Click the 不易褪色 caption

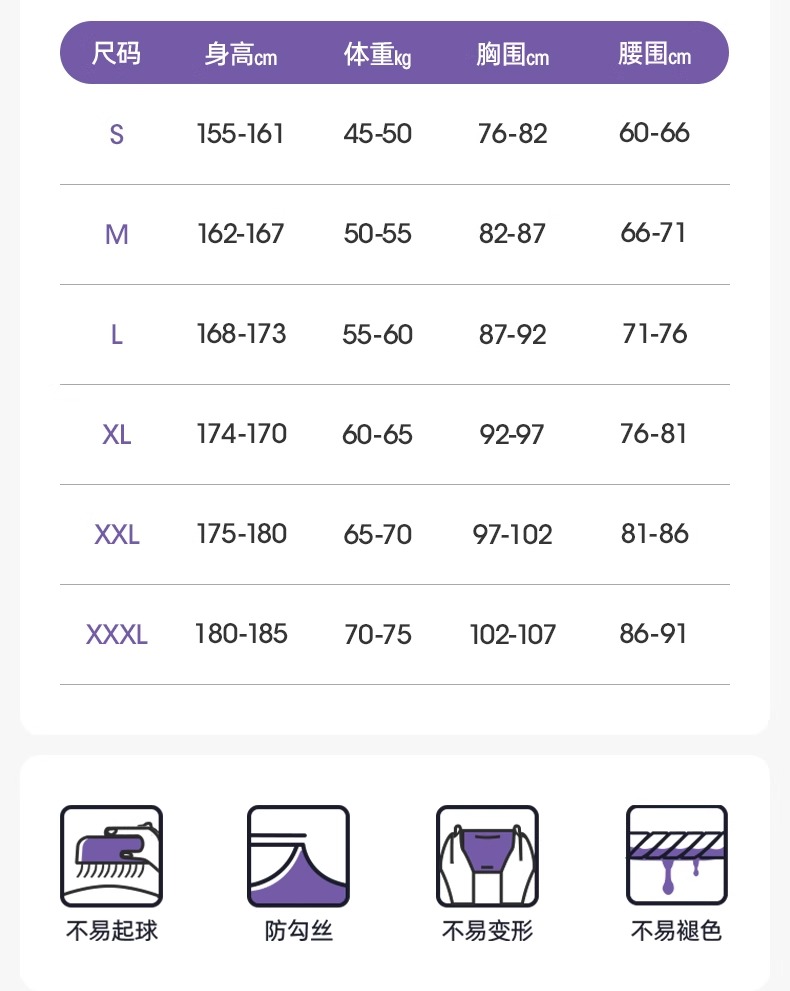(x=676, y=931)
